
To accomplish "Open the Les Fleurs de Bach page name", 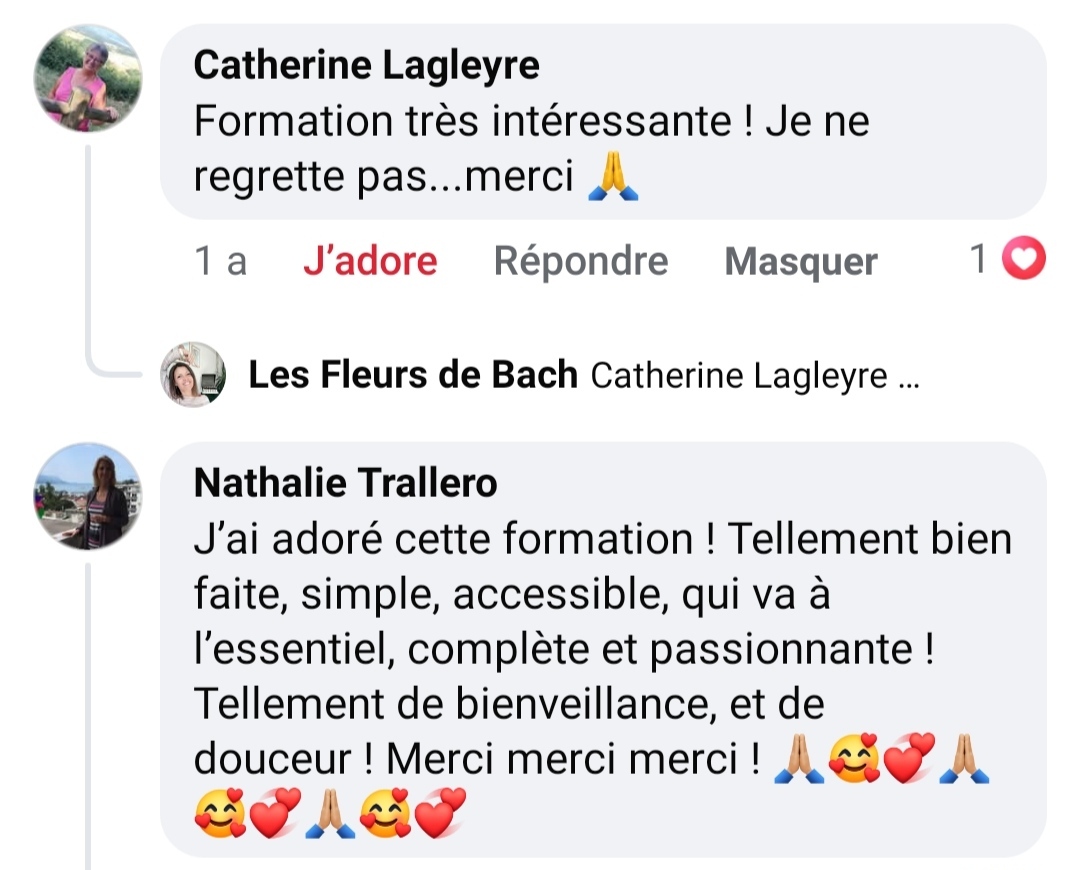I will (x=412, y=375).
